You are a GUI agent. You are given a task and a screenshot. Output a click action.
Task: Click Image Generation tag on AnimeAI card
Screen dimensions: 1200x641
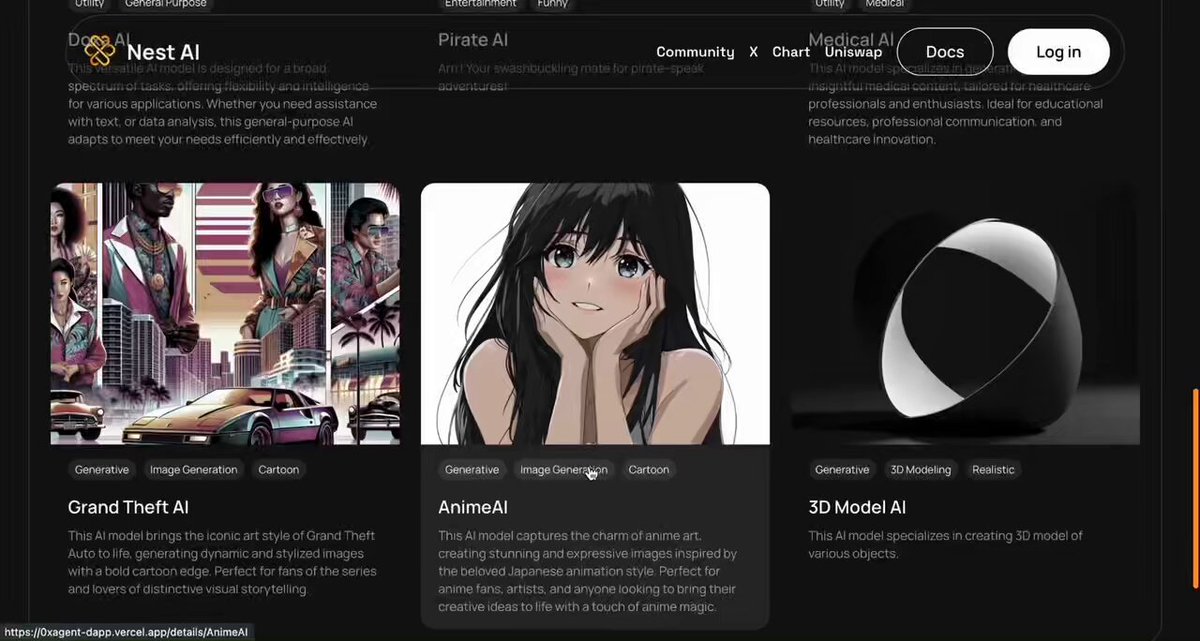click(564, 470)
